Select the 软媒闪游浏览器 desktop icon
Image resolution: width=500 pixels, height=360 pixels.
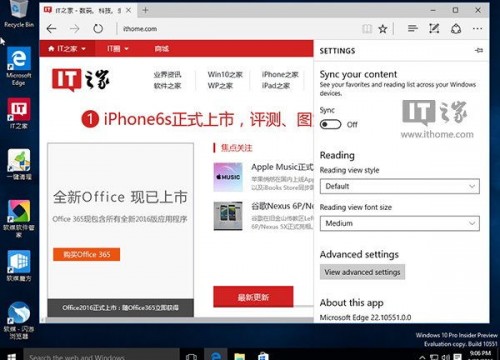tap(19, 320)
